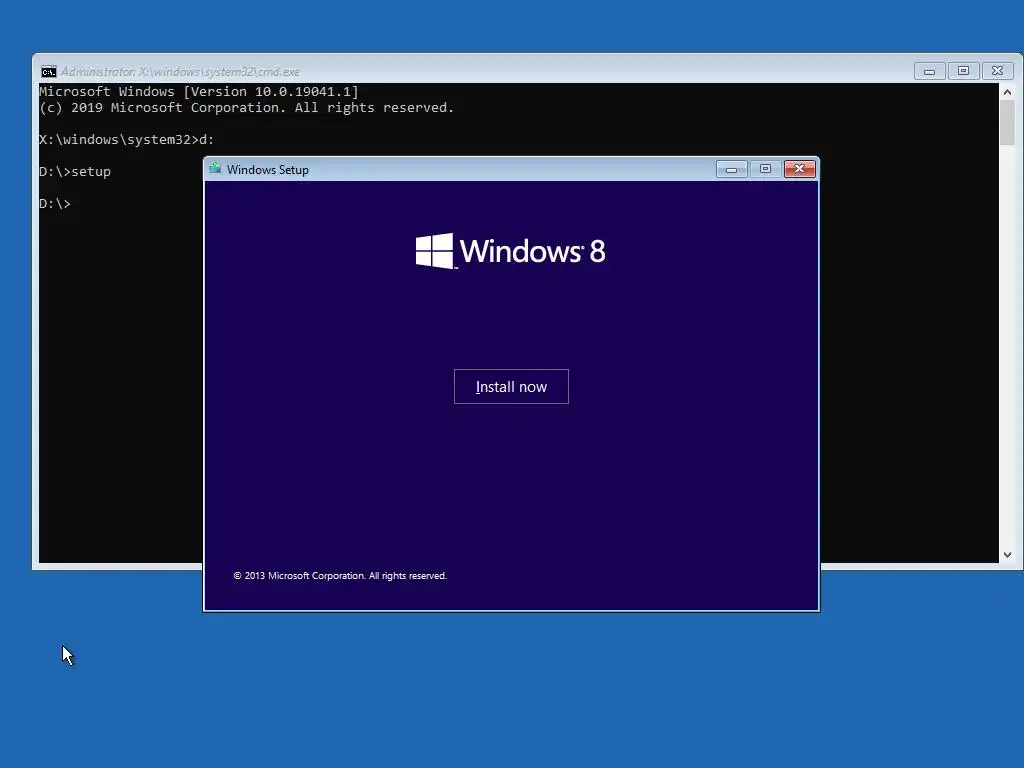Close the Administrator command prompt window
1024x768 pixels.
997,71
